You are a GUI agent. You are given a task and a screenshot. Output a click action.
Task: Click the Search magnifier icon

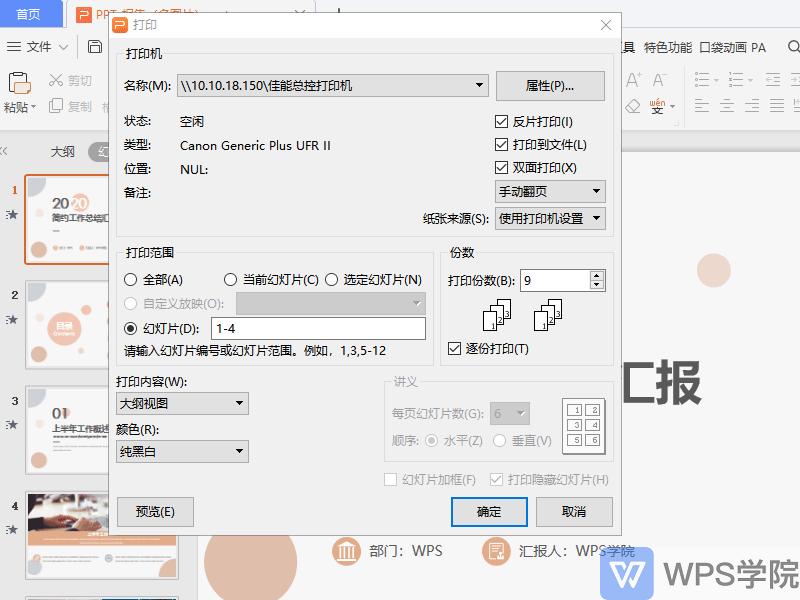tap(791, 47)
